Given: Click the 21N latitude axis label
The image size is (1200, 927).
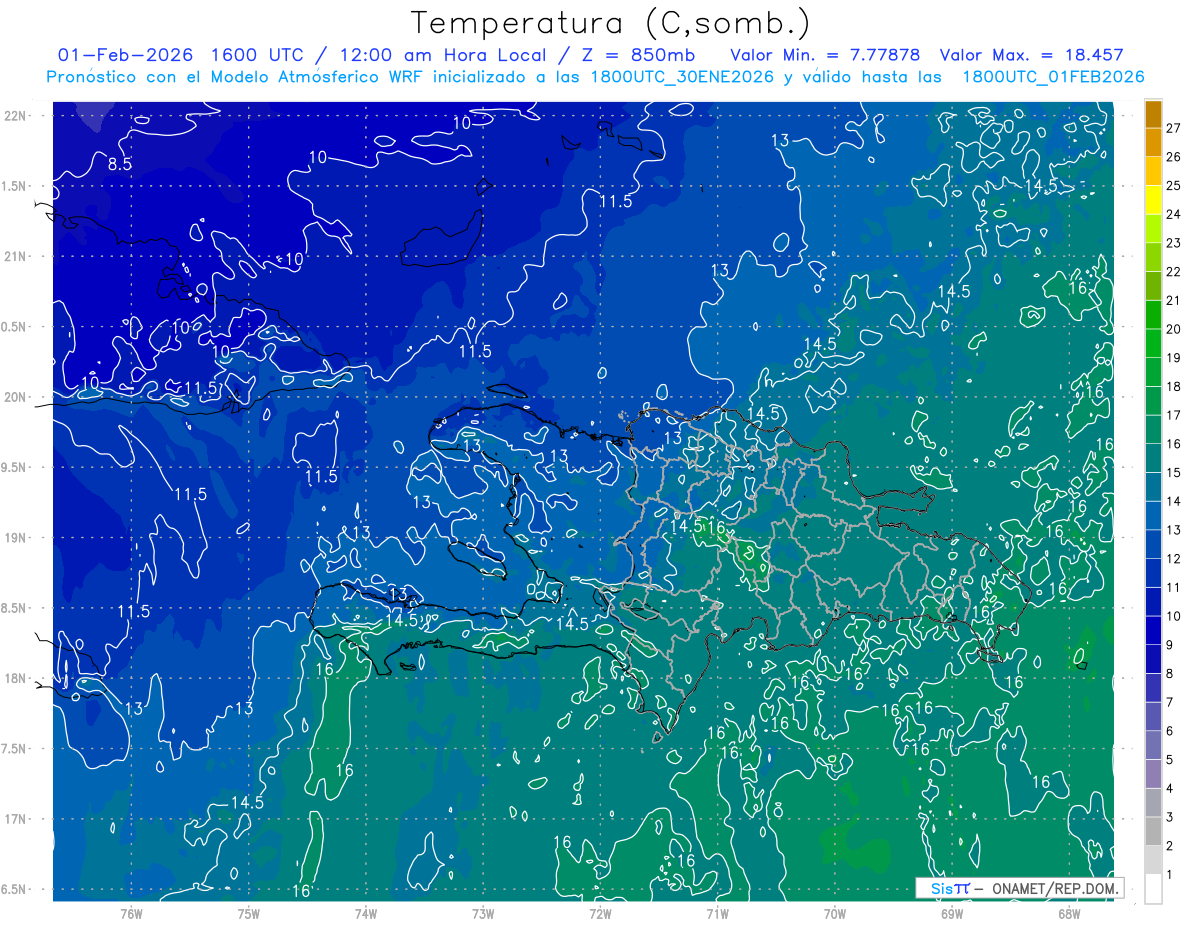Looking at the screenshot, I should [16, 256].
